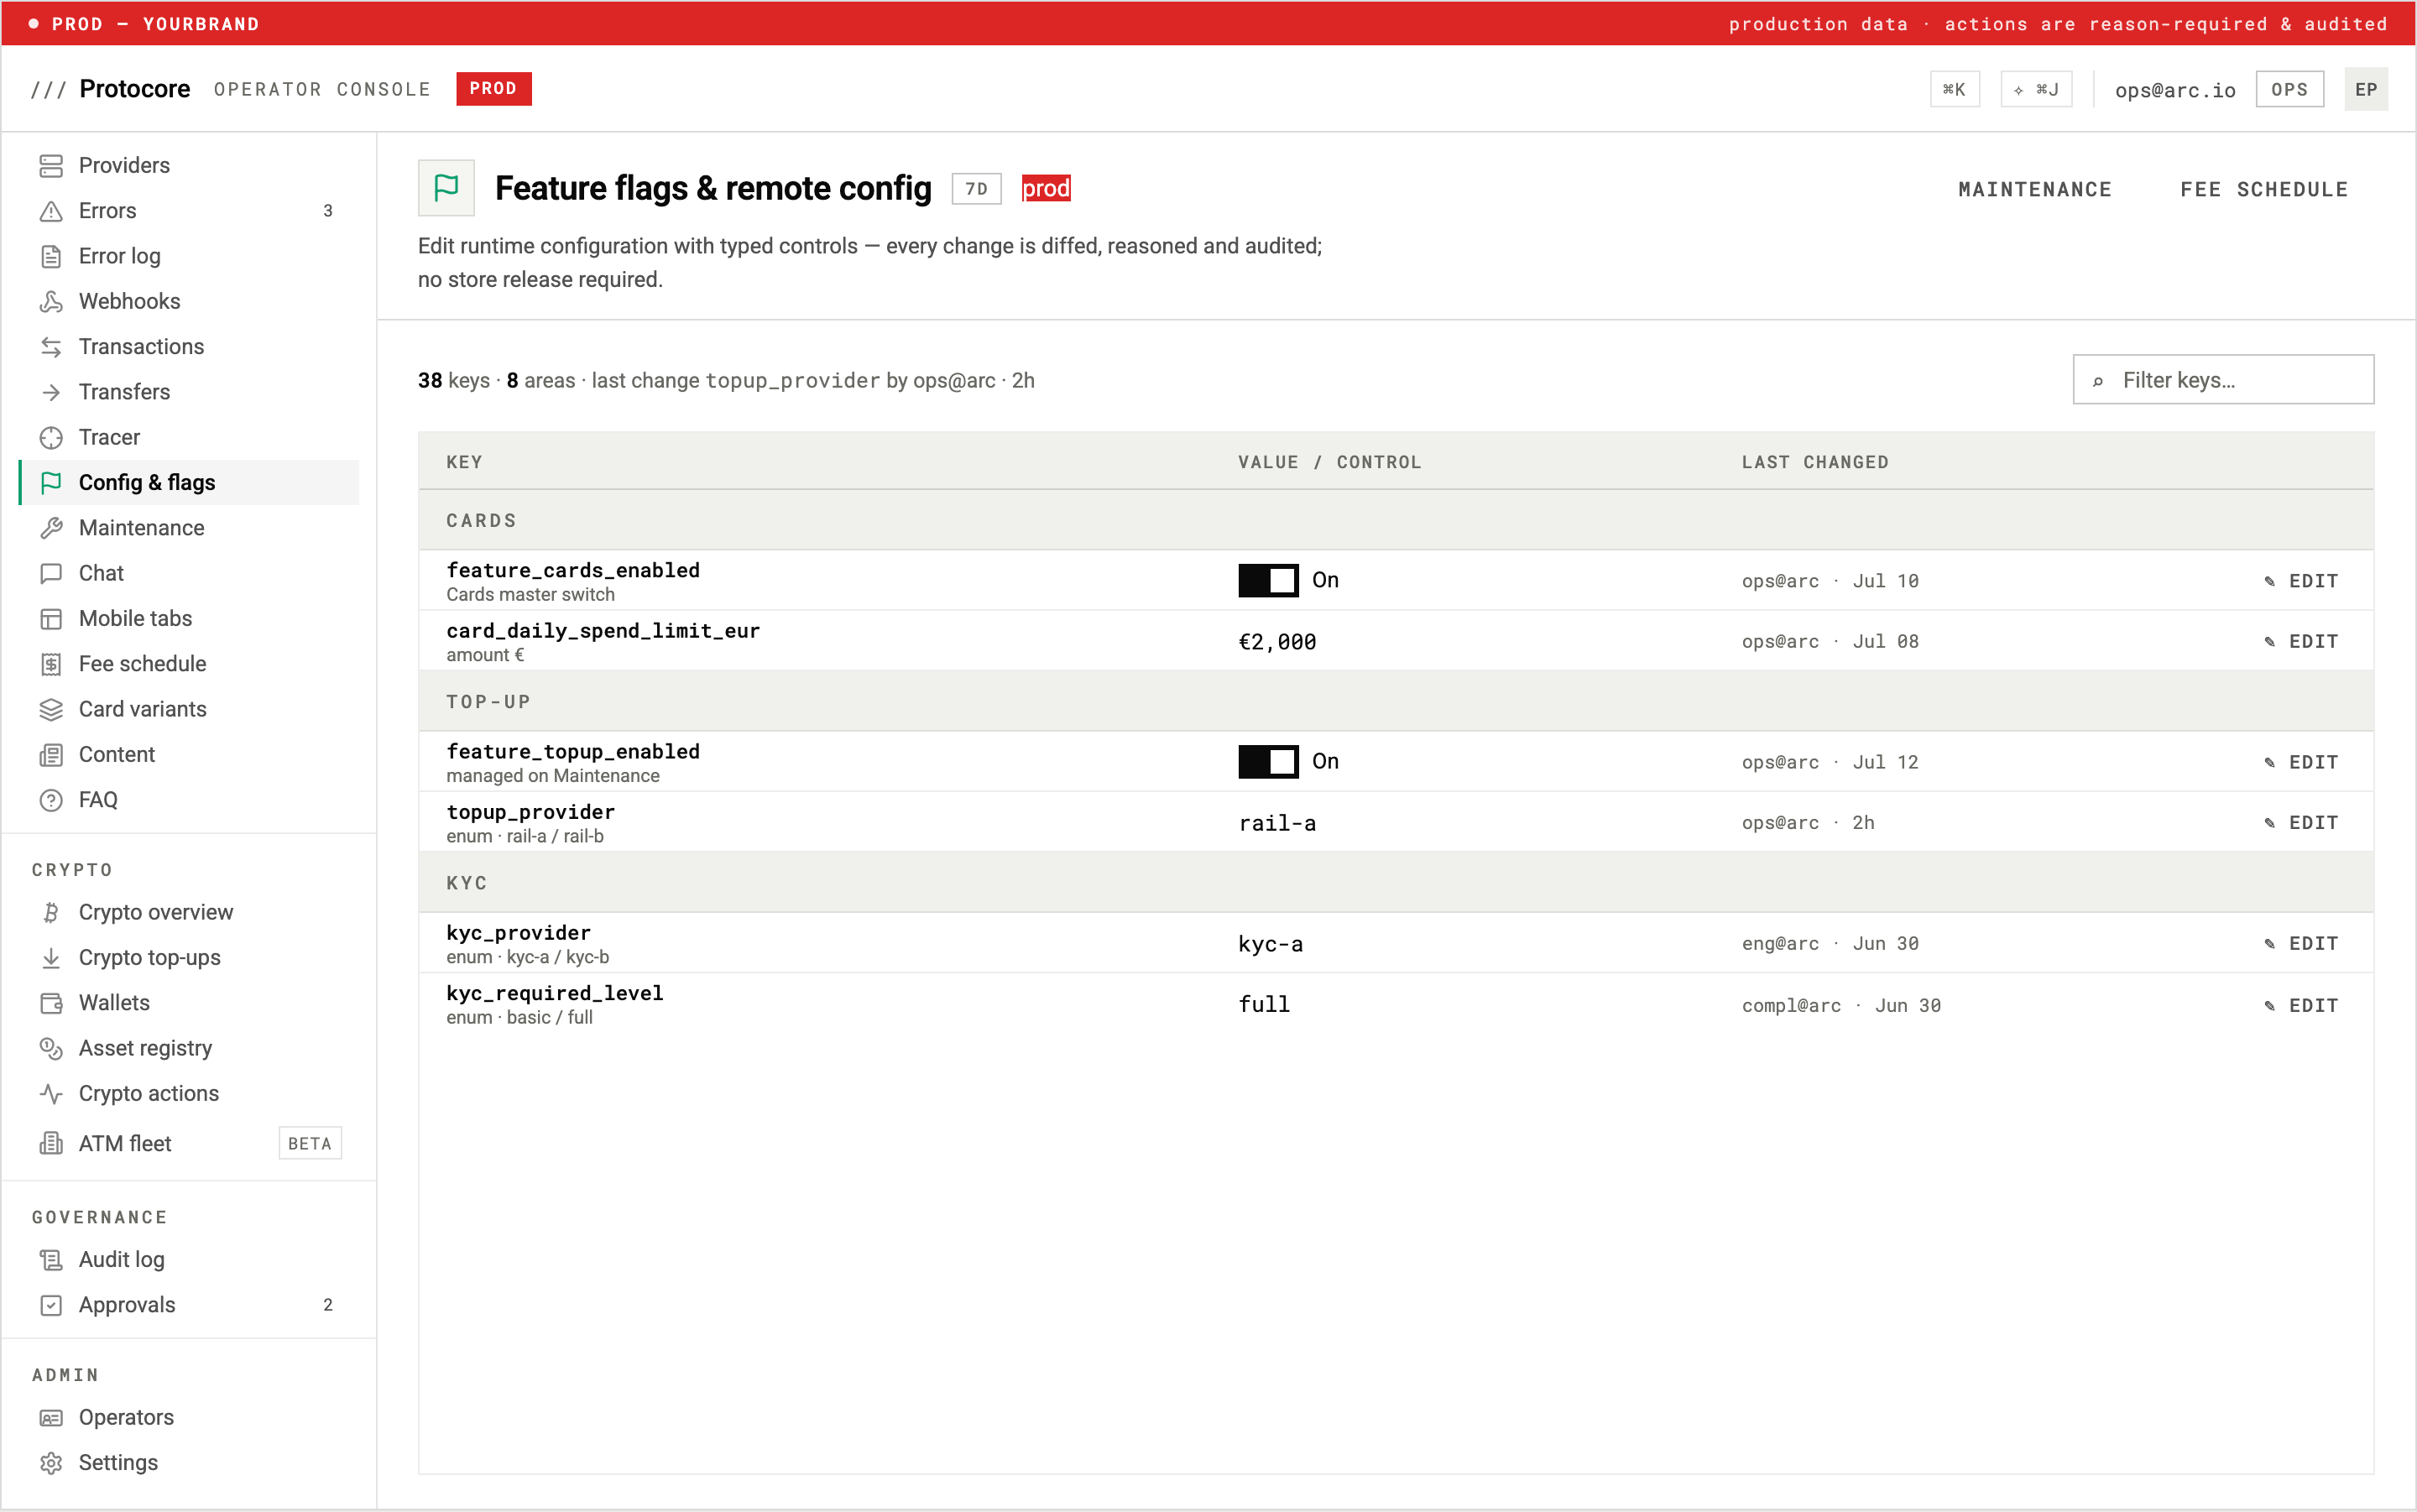Viewport: 2417px width, 1512px height.
Task: Click the Operators ID card icon
Action: coord(51,1418)
